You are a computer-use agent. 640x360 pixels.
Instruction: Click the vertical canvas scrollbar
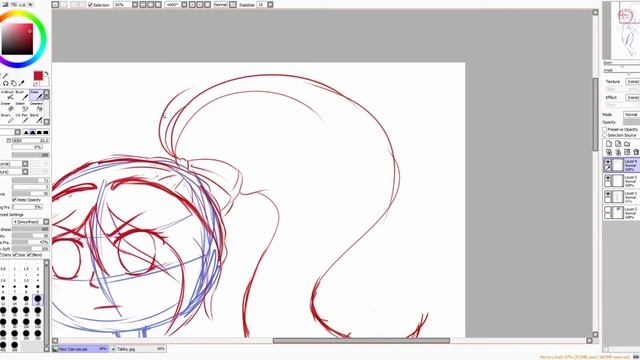tap(596, 114)
